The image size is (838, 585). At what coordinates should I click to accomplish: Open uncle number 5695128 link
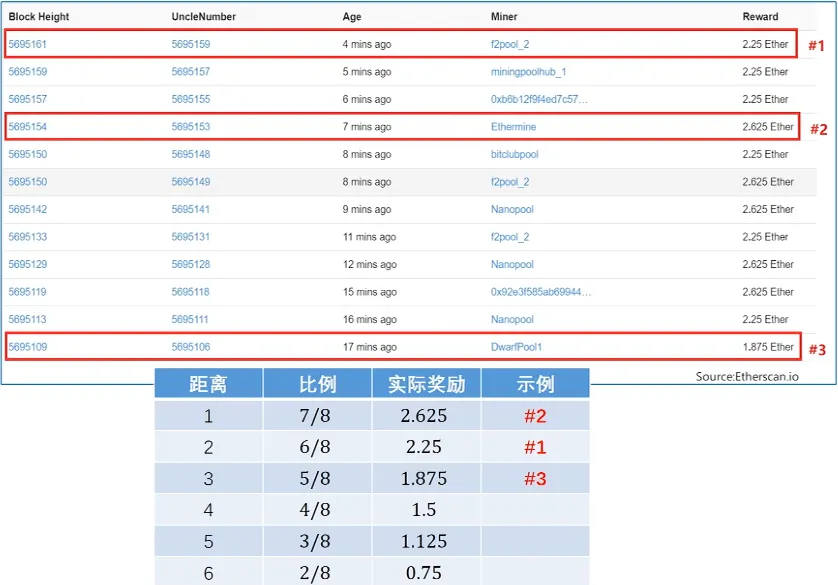(x=191, y=264)
